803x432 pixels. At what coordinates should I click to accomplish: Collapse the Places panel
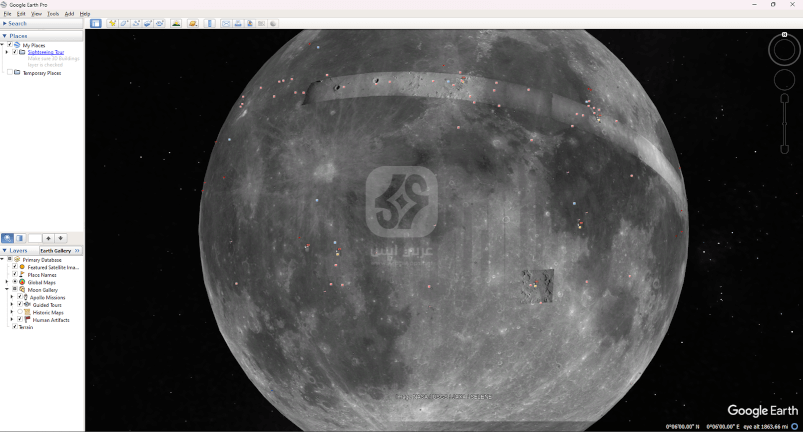coord(5,36)
